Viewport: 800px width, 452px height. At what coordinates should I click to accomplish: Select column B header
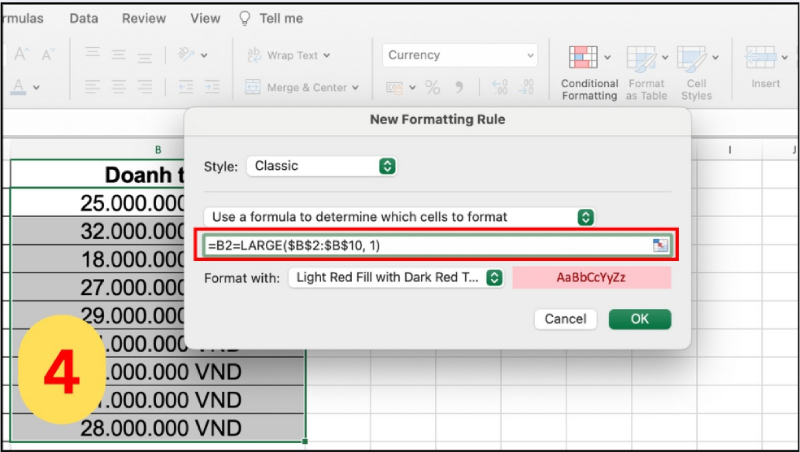(x=158, y=149)
